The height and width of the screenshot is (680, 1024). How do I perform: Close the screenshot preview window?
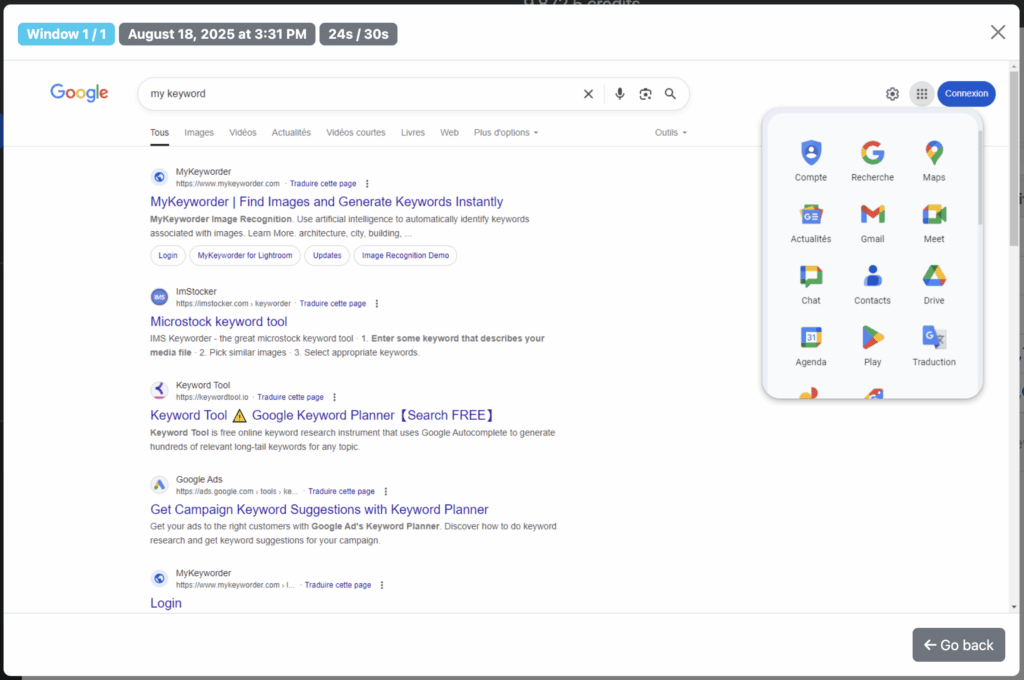pos(997,32)
